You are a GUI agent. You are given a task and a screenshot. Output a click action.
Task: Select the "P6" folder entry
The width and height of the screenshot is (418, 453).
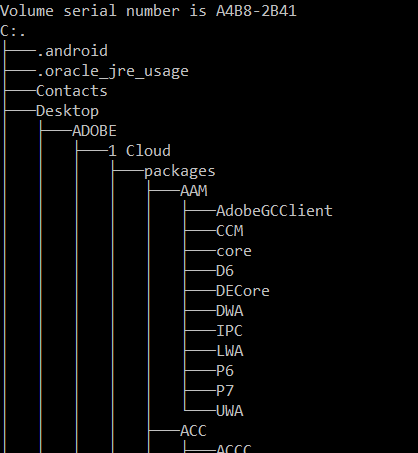tap(225, 371)
